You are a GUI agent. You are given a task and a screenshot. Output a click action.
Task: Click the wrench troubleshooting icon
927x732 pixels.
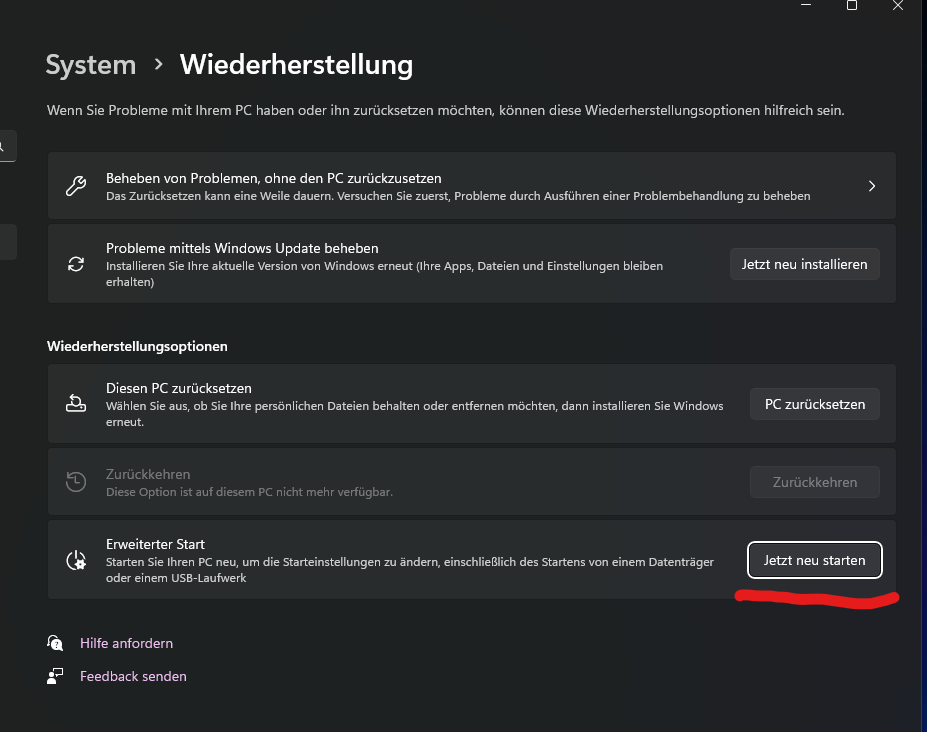(x=76, y=186)
